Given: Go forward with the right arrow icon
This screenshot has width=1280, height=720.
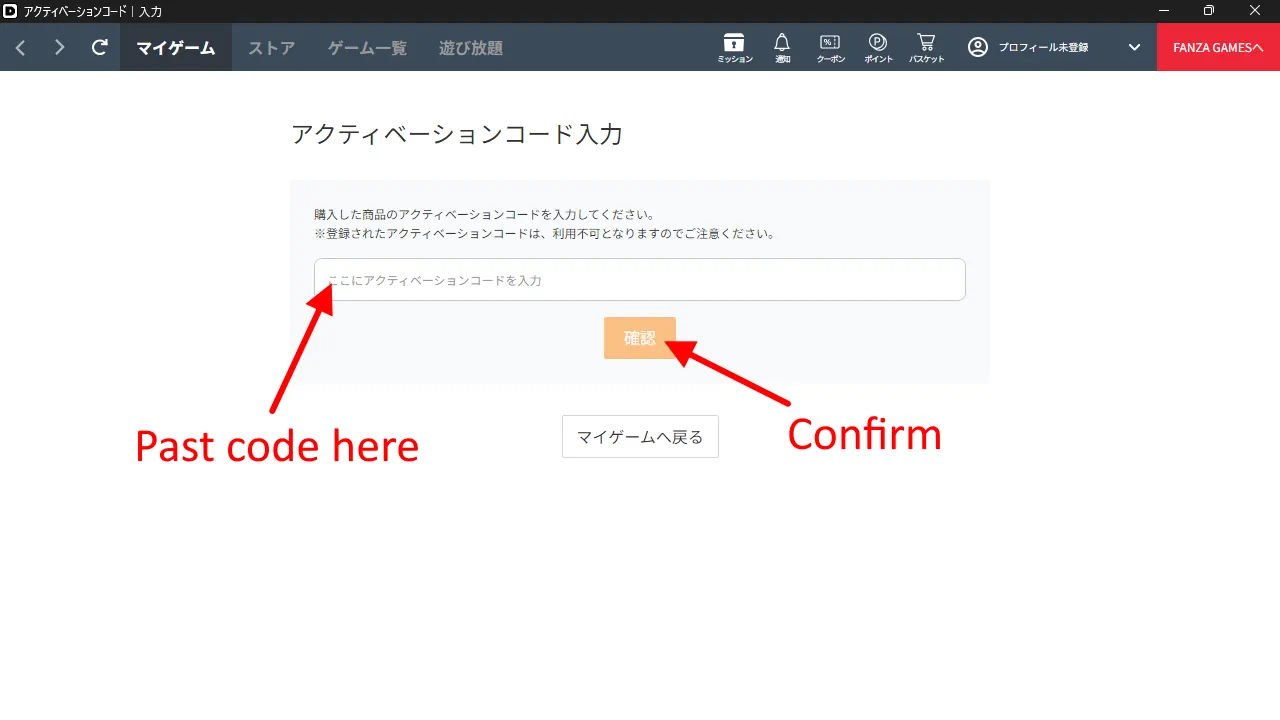Looking at the screenshot, I should [60, 47].
